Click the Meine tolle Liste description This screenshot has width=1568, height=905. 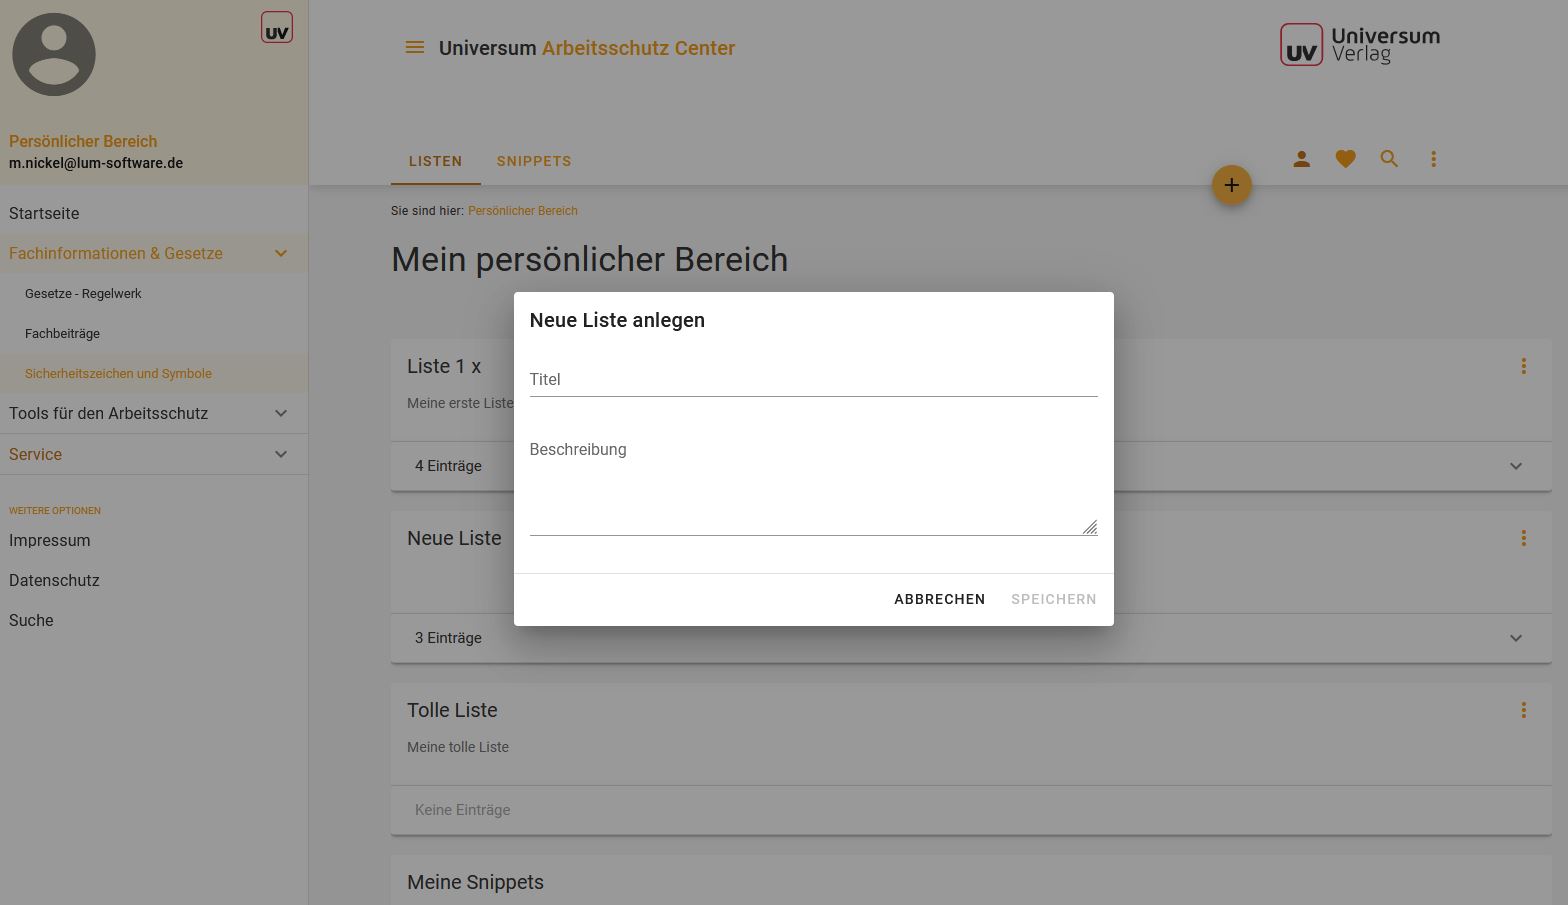(458, 747)
